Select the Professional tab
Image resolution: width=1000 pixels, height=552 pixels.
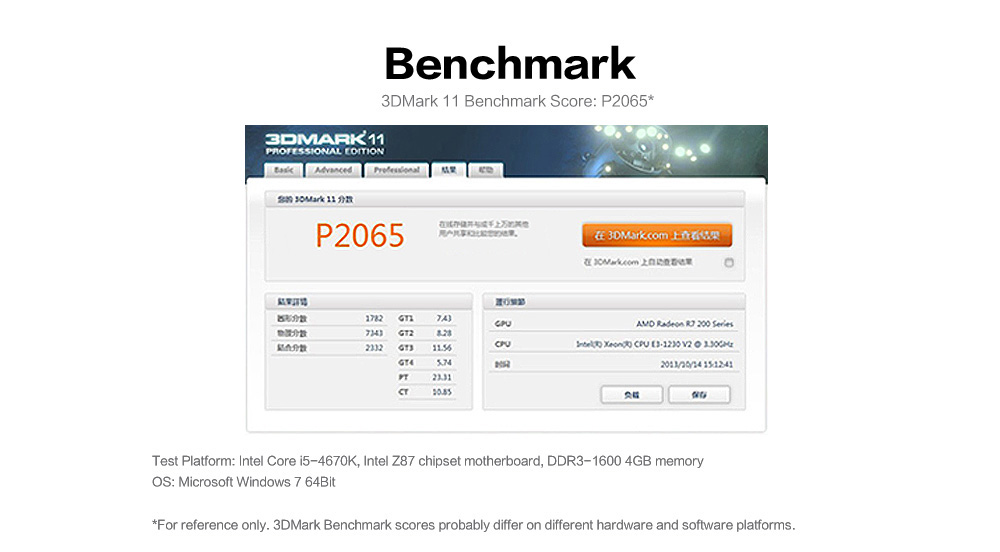[396, 170]
